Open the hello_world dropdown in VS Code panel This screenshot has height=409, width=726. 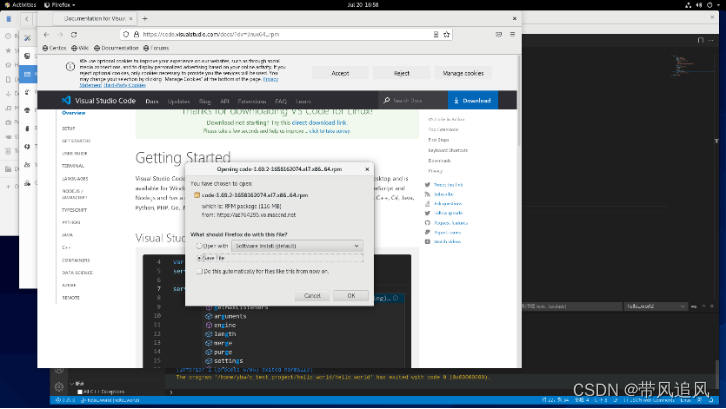[x=655, y=306]
